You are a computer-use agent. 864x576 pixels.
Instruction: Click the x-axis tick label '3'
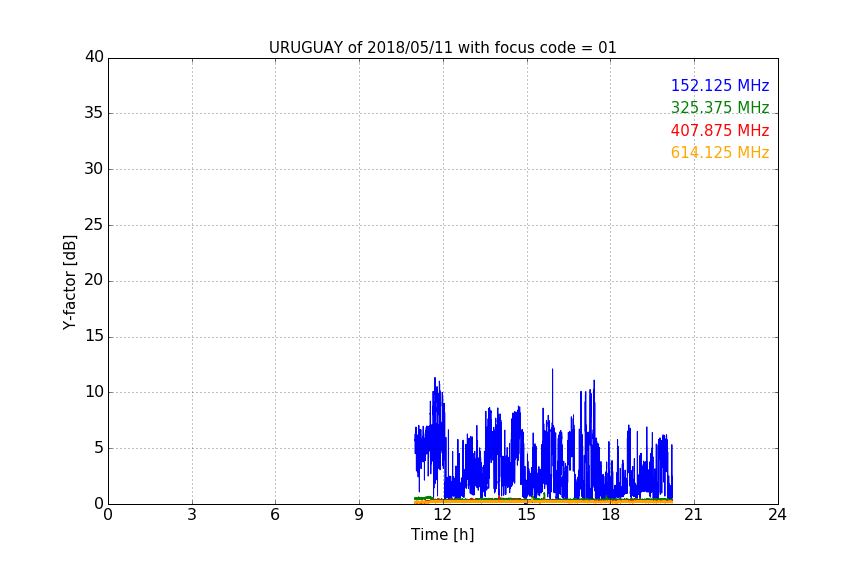pos(192,515)
